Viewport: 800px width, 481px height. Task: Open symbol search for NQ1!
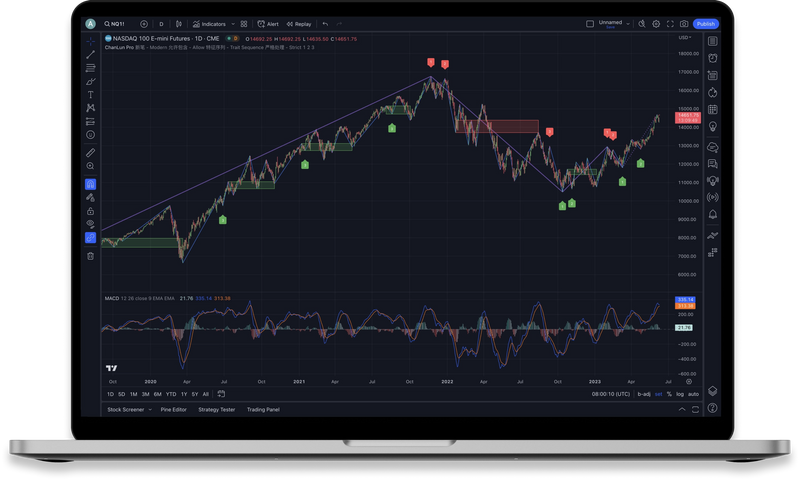[x=115, y=24]
